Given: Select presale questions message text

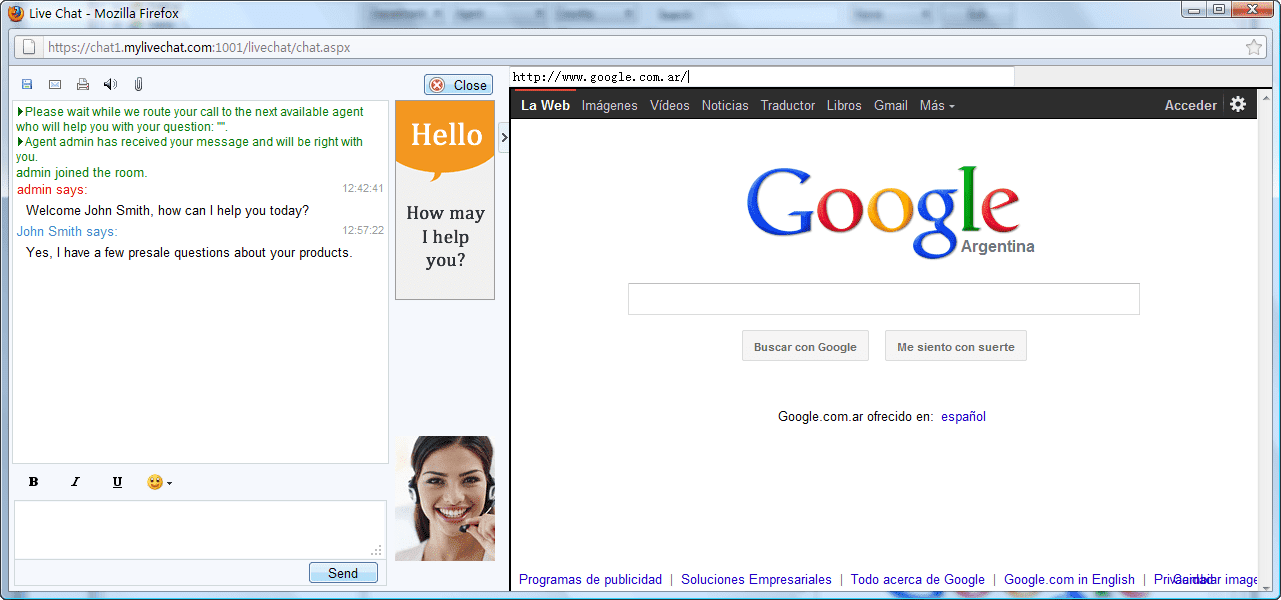Looking at the screenshot, I should point(189,252).
